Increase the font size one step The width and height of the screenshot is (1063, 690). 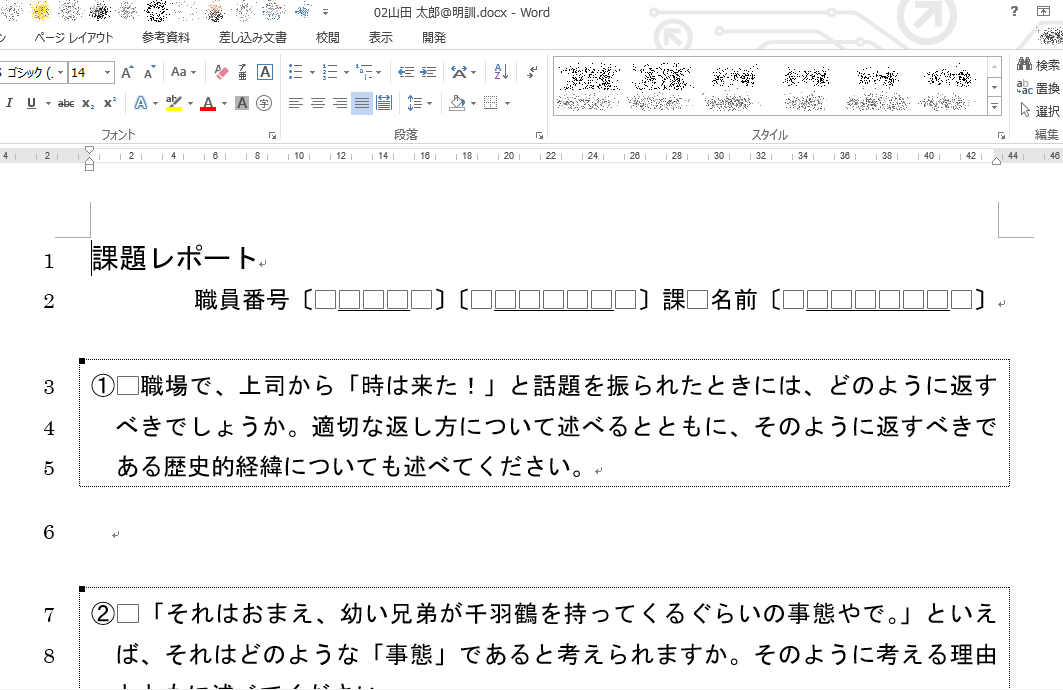pos(127,72)
